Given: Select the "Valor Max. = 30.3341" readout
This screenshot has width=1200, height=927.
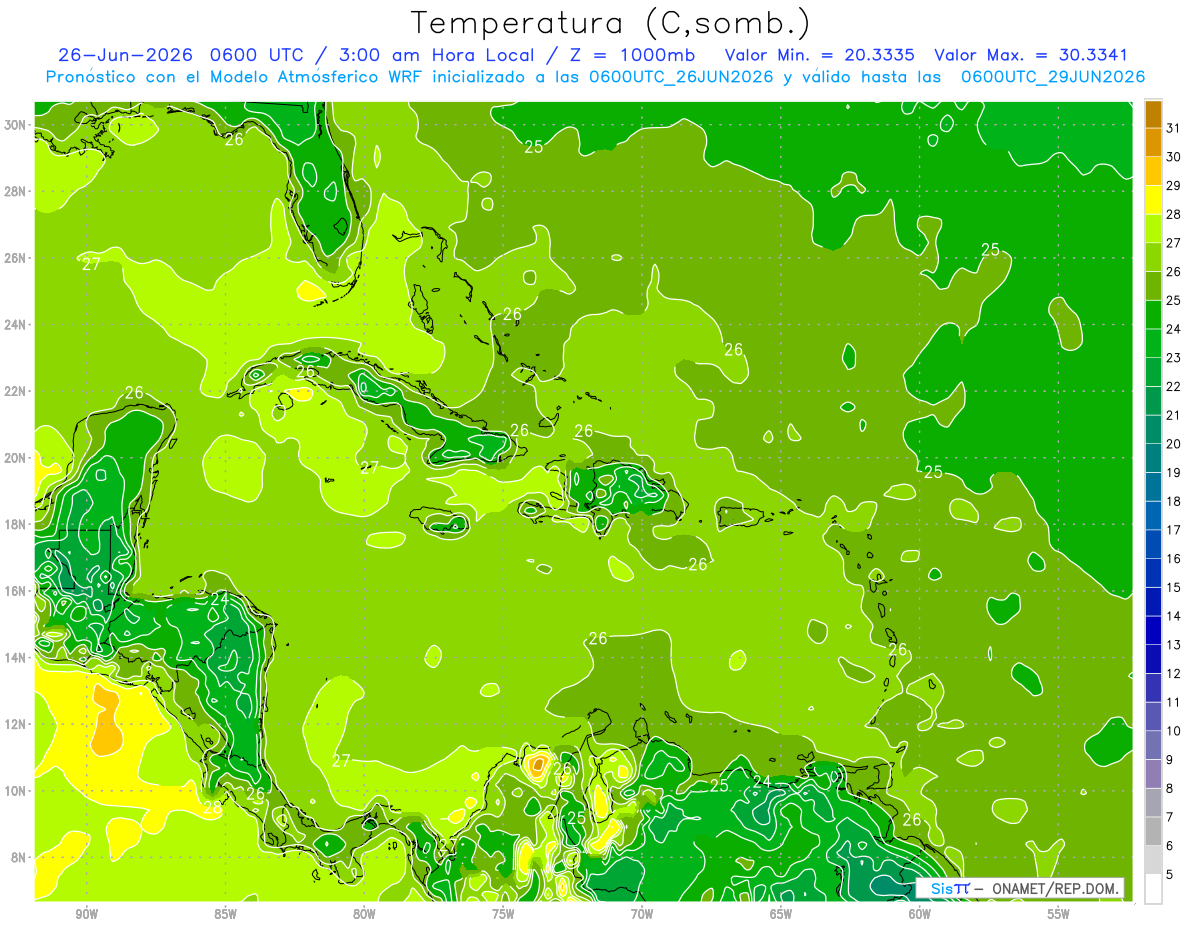Looking at the screenshot, I should (1031, 55).
